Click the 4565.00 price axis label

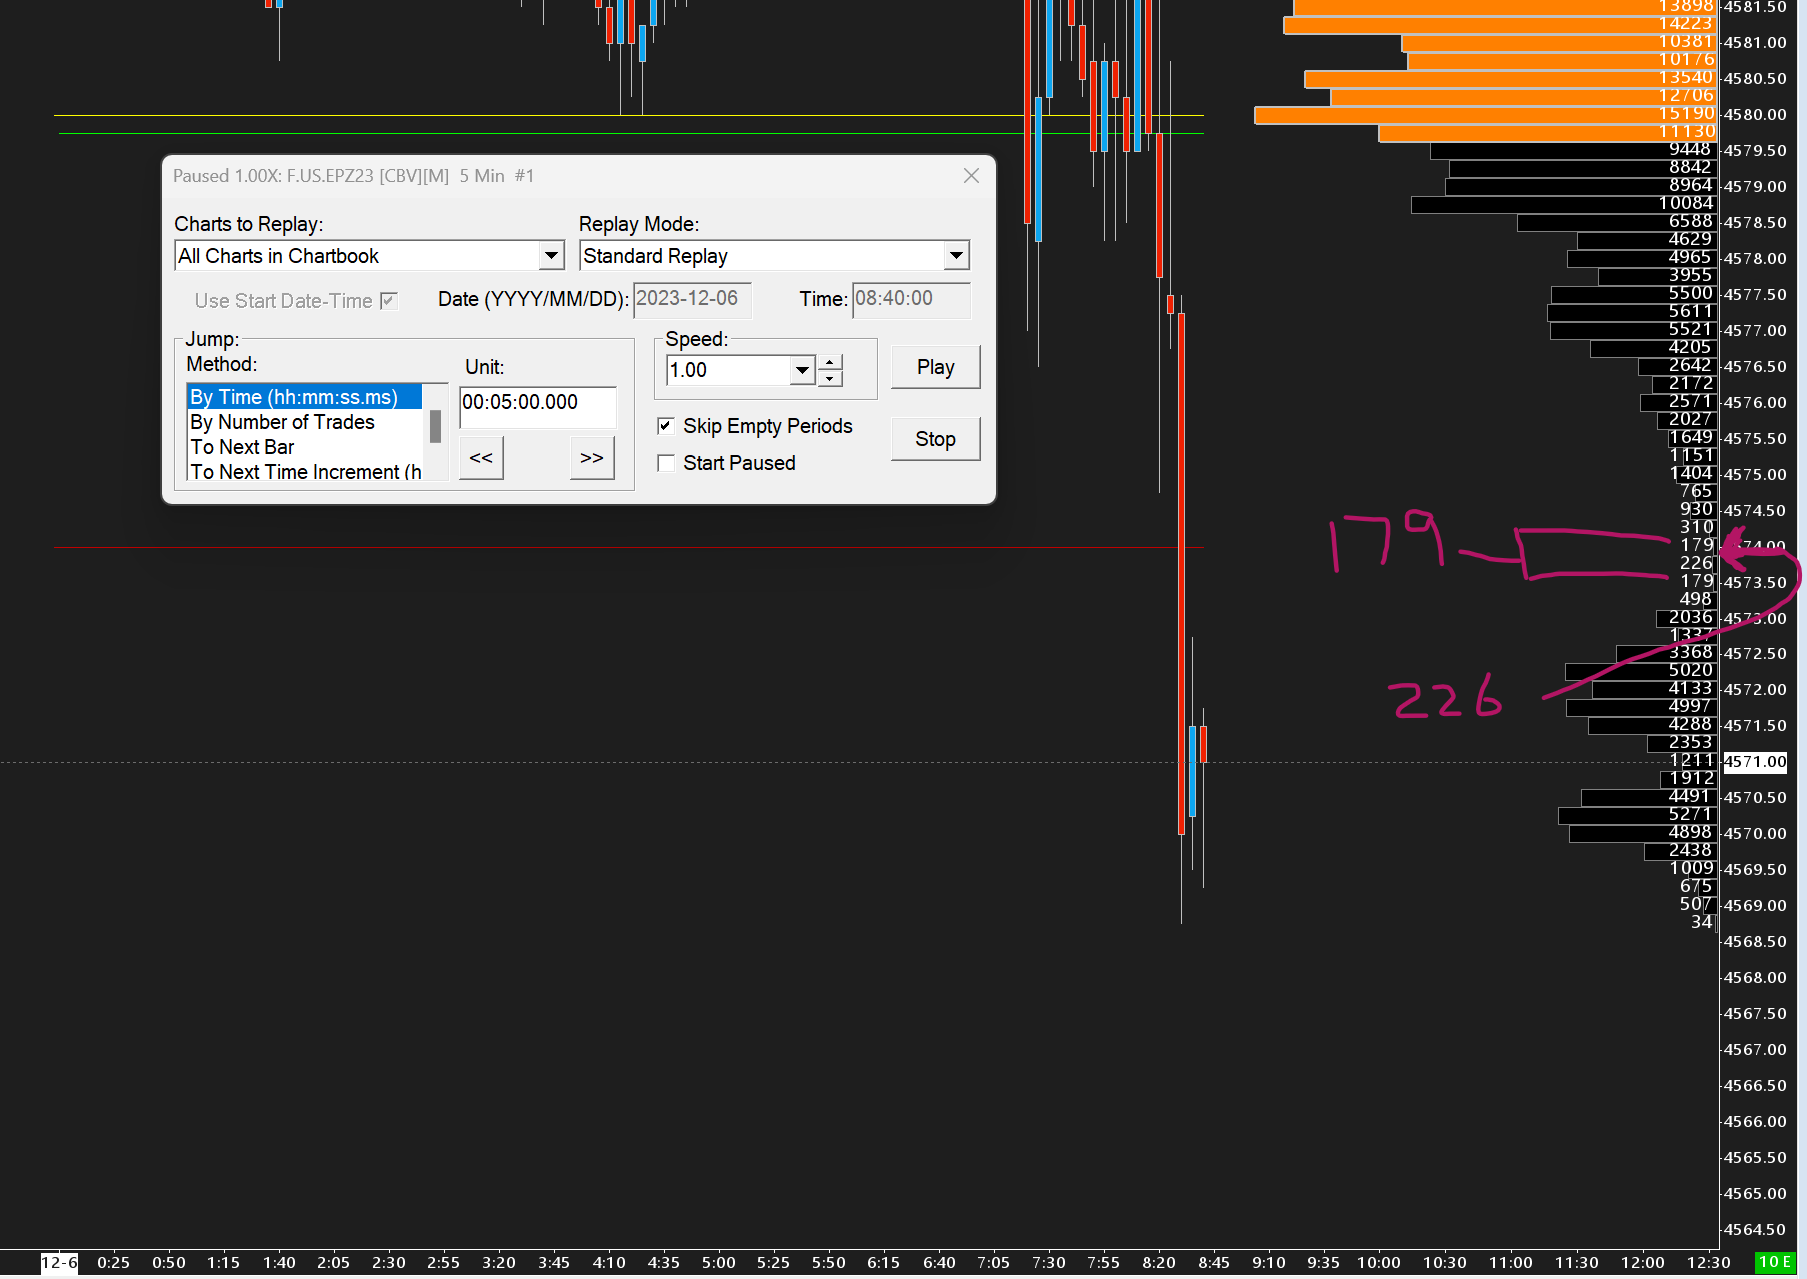point(1755,1194)
